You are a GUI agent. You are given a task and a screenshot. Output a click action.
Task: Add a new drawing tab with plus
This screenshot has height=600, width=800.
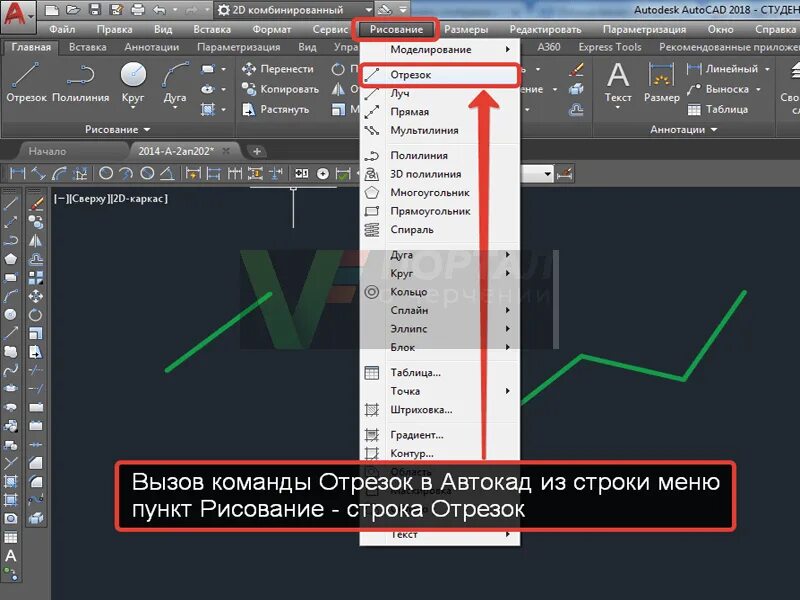point(257,151)
